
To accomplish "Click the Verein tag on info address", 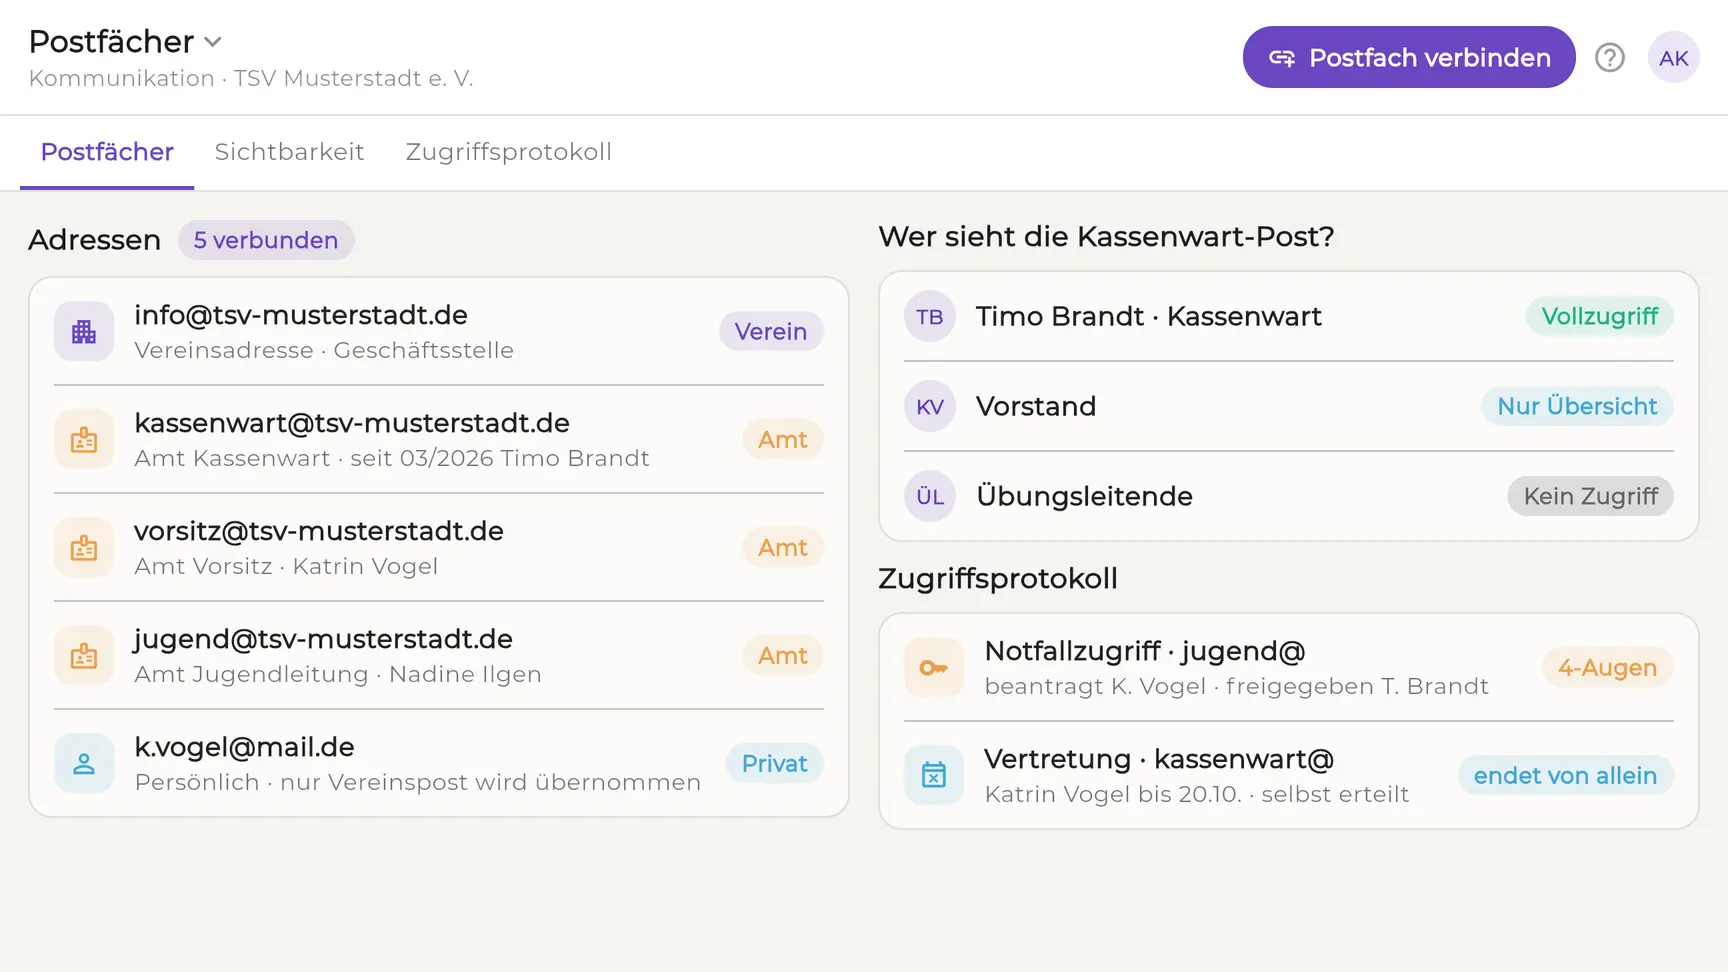I will click(x=771, y=331).
